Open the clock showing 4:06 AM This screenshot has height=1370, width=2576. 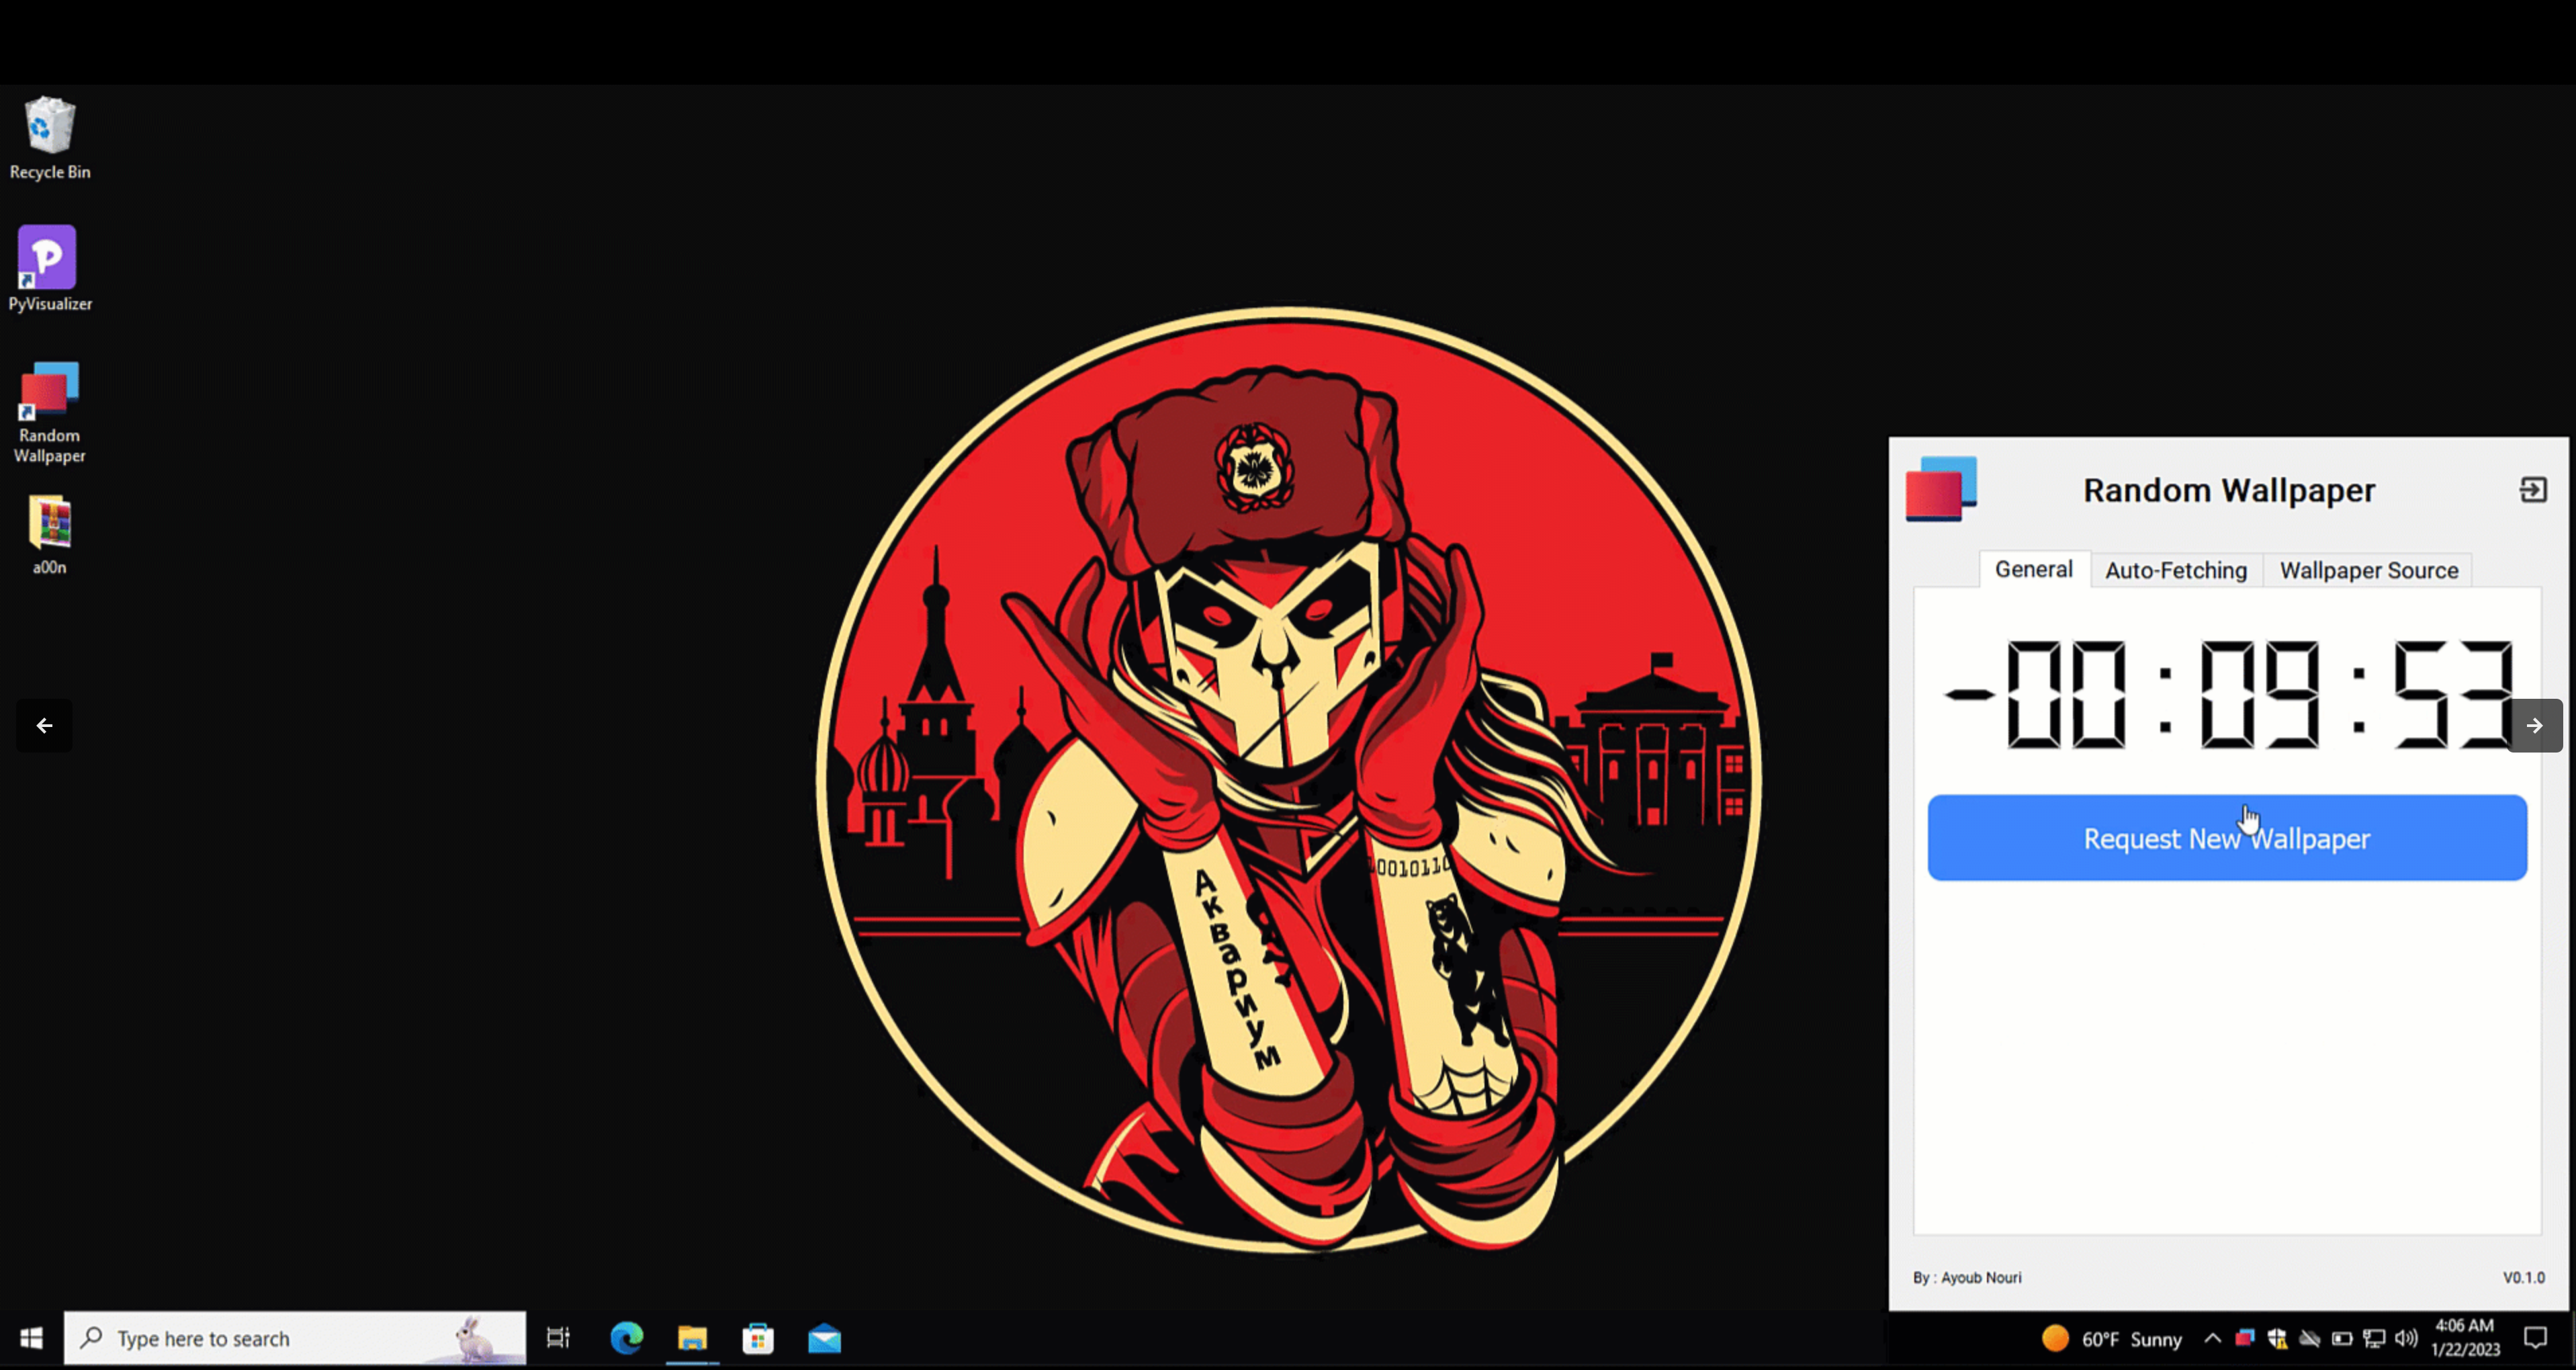pos(2465,1338)
